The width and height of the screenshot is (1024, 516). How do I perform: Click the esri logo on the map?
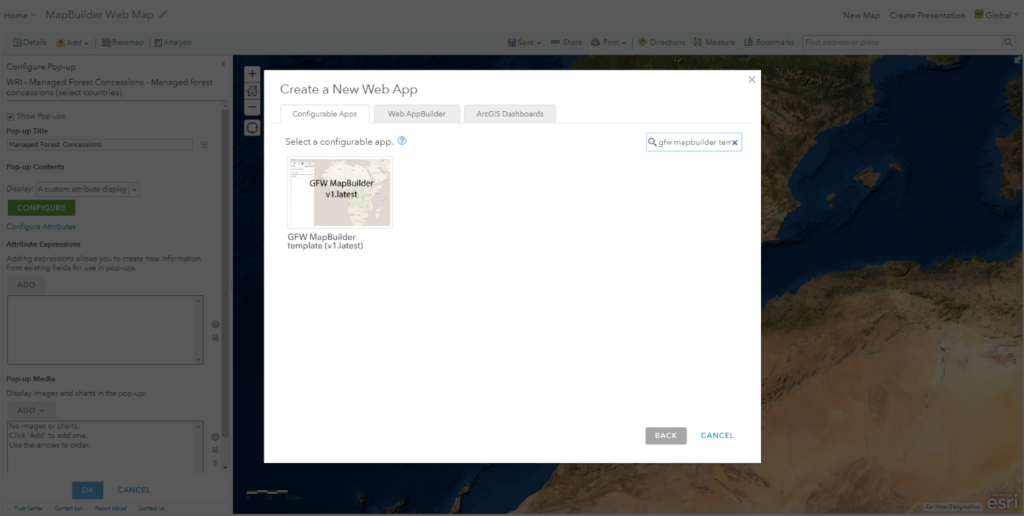point(1001,502)
